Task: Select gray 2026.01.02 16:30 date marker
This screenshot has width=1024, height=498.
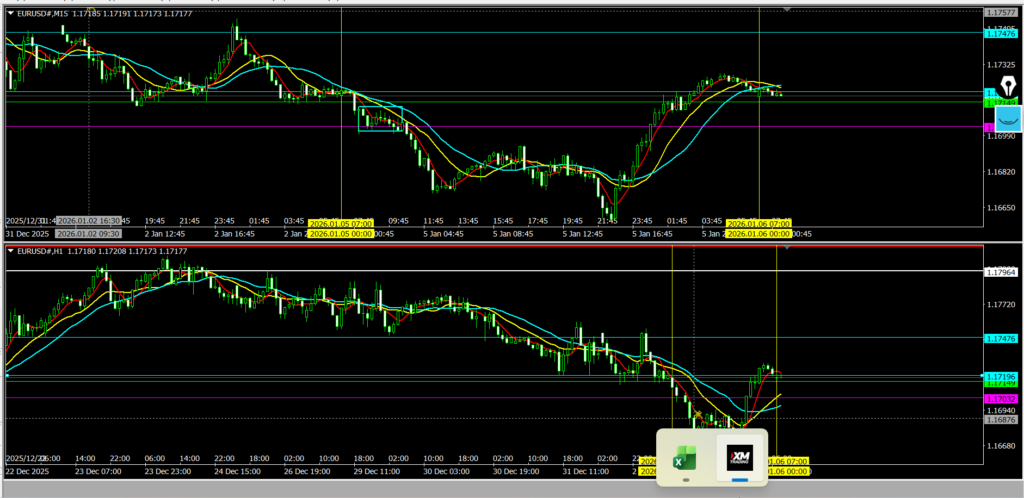Action: [88, 220]
